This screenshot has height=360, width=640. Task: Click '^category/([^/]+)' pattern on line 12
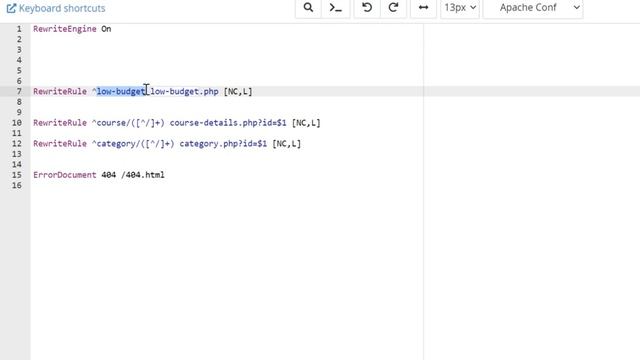tap(133, 144)
